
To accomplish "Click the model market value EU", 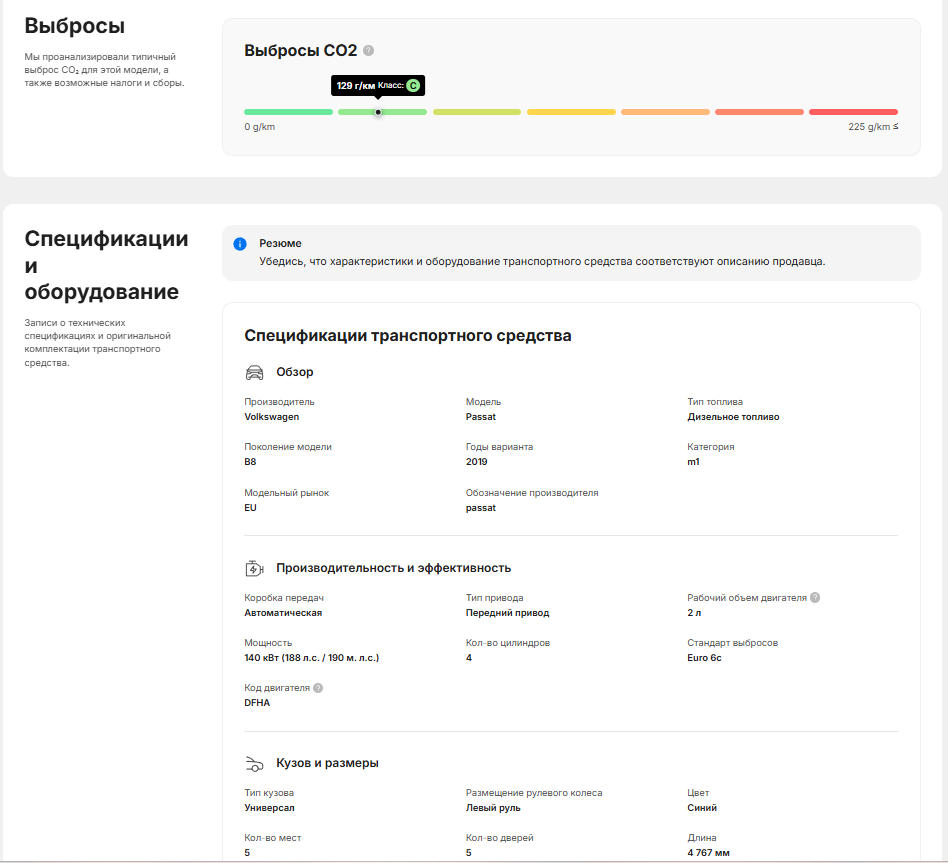I will click(250, 507).
